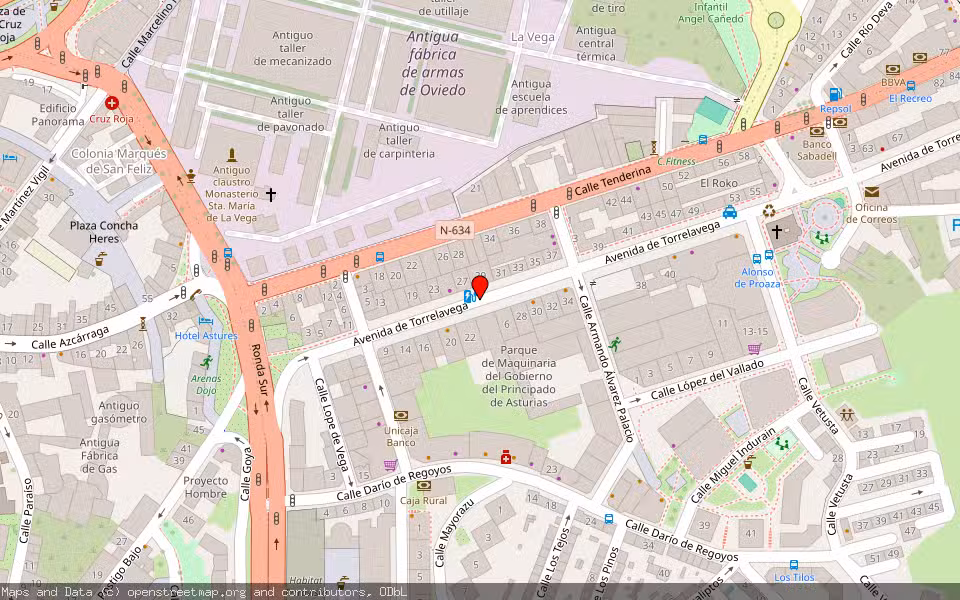
Task: Click the Antigua fábrica de armas de Oviedo label
Action: (x=433, y=63)
